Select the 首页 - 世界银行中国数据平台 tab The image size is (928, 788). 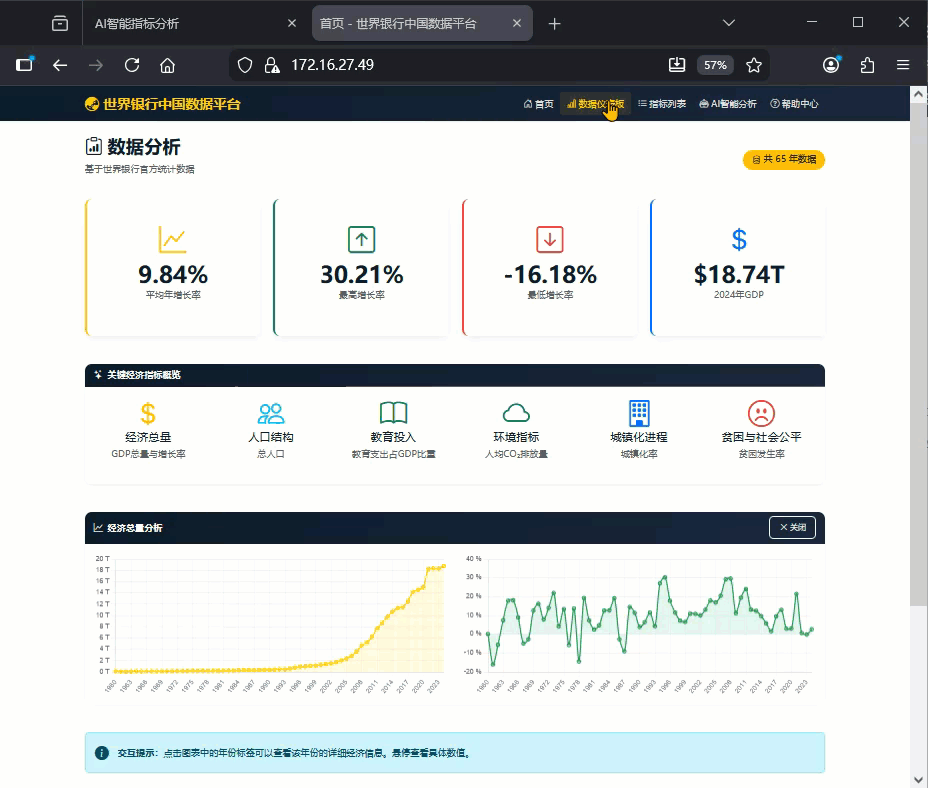pyautogui.click(x=422, y=23)
